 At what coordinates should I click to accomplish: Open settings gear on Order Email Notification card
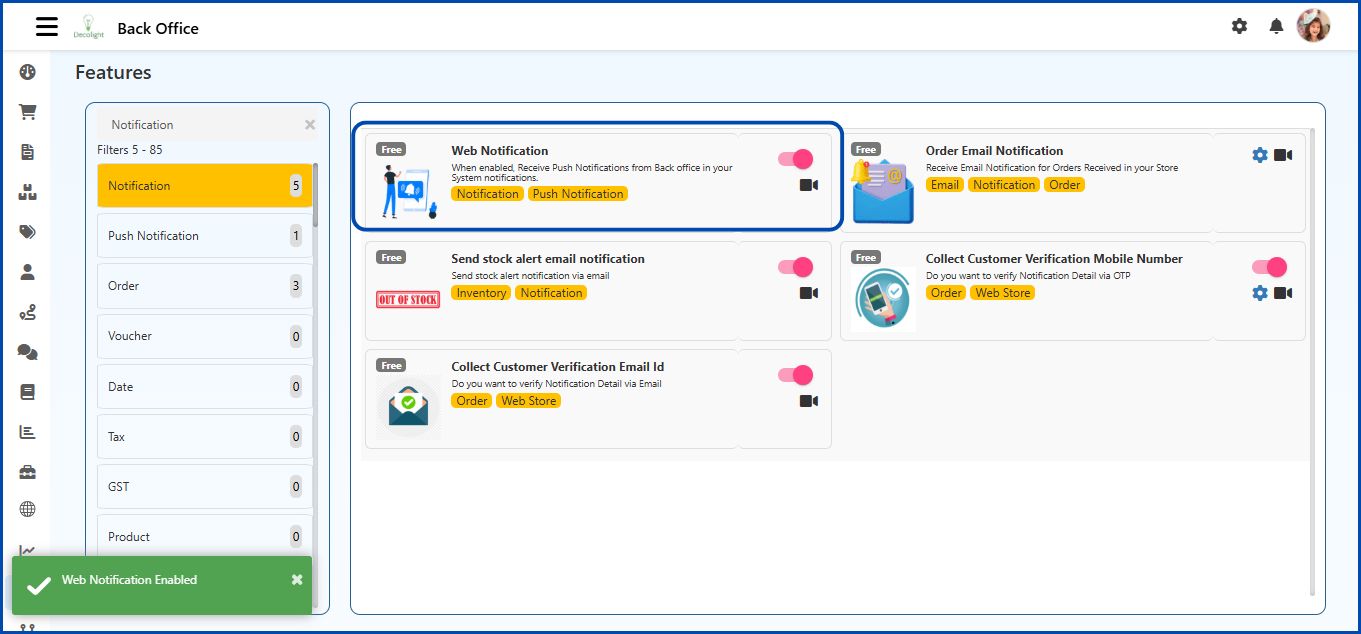tap(1259, 155)
